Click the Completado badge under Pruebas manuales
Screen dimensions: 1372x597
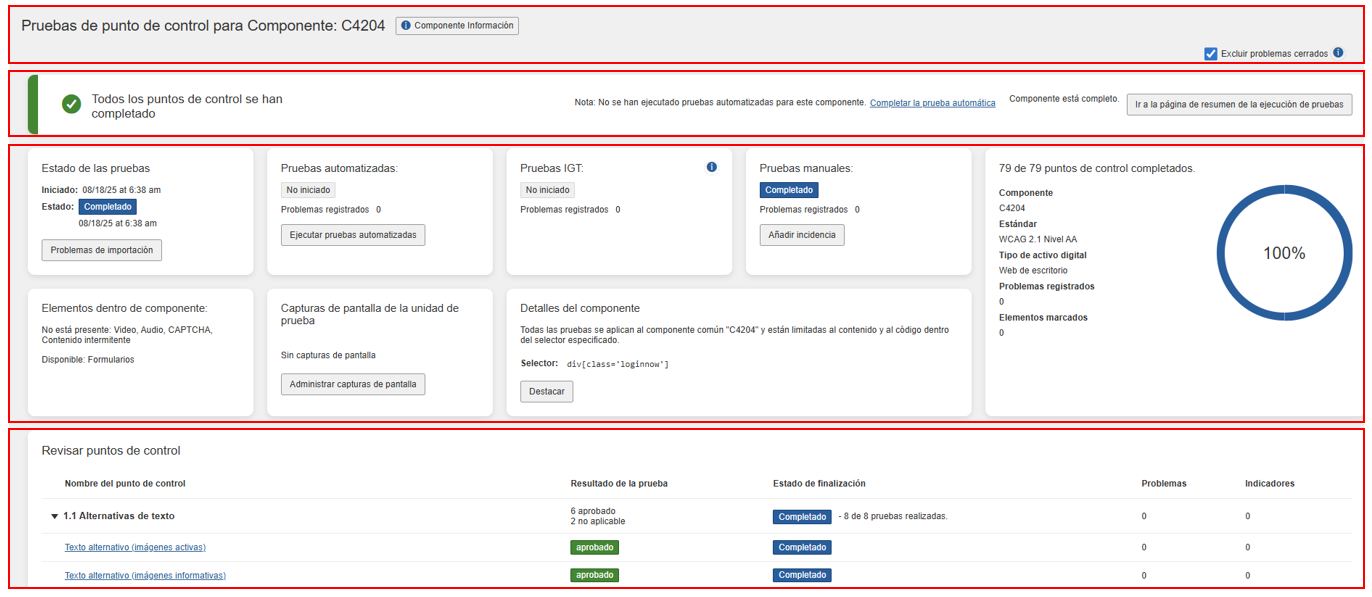point(789,190)
